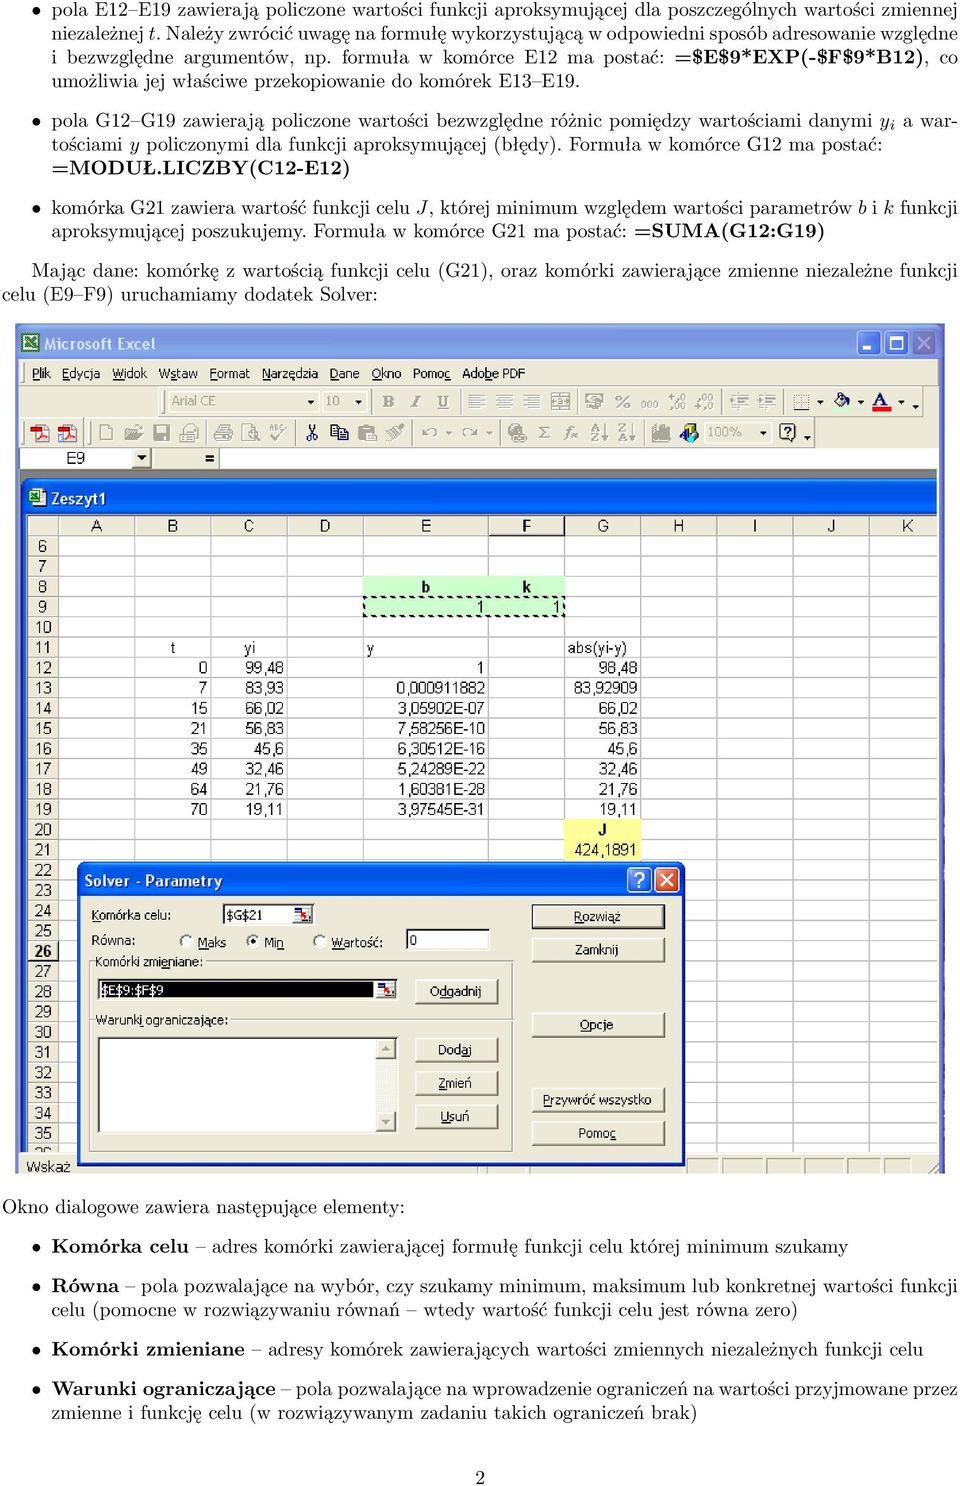
Task: Align cell text to the left
Action: tap(477, 401)
